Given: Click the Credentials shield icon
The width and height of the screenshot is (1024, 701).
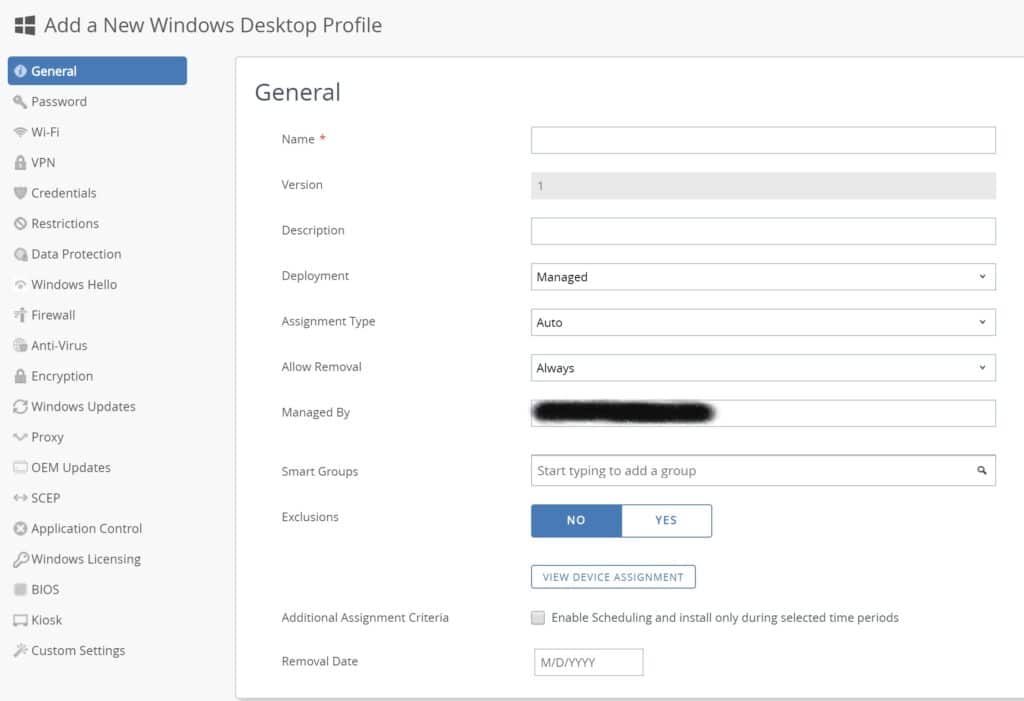Looking at the screenshot, I should tap(20, 193).
